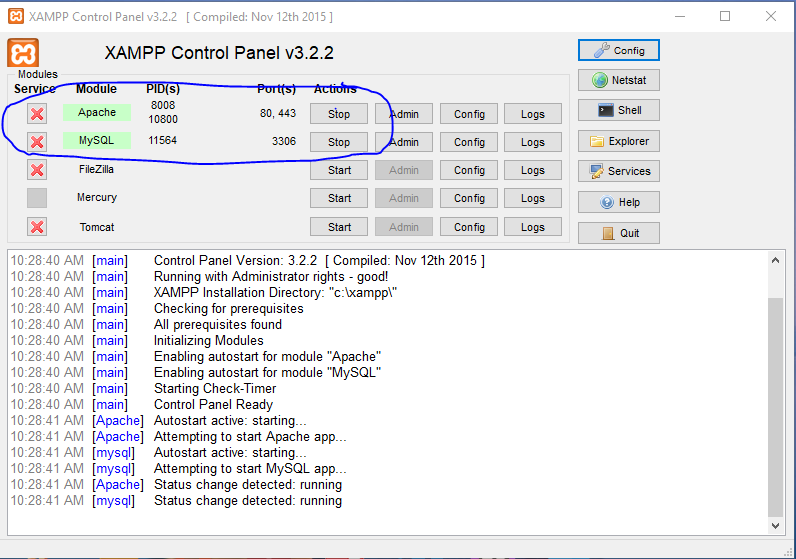
Task: Click the MySQL PID "11564"
Action: pos(162,140)
